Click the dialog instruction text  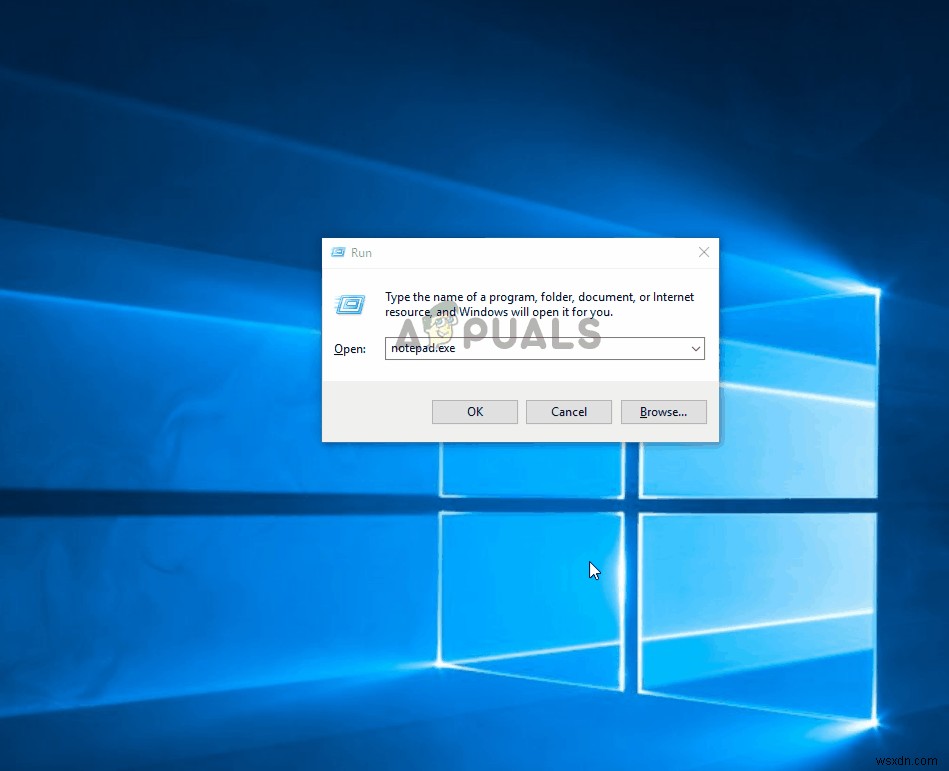540,304
